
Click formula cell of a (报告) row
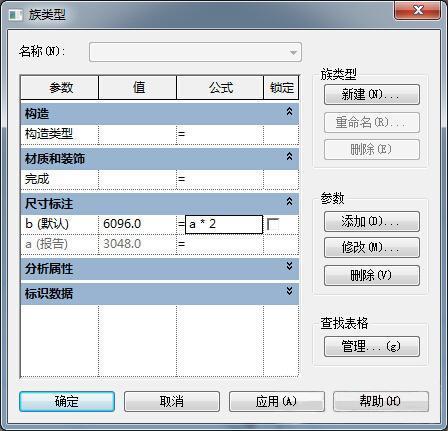220,244
